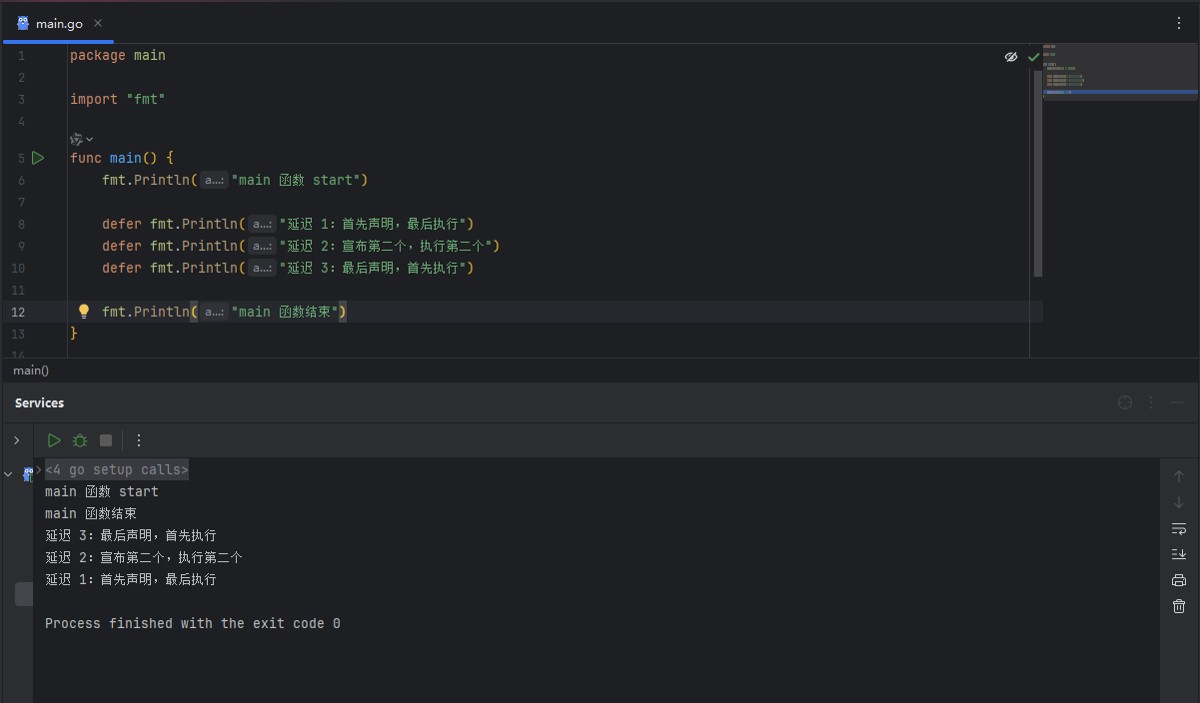Stop the running process in Services
The image size is (1200, 703).
106,440
